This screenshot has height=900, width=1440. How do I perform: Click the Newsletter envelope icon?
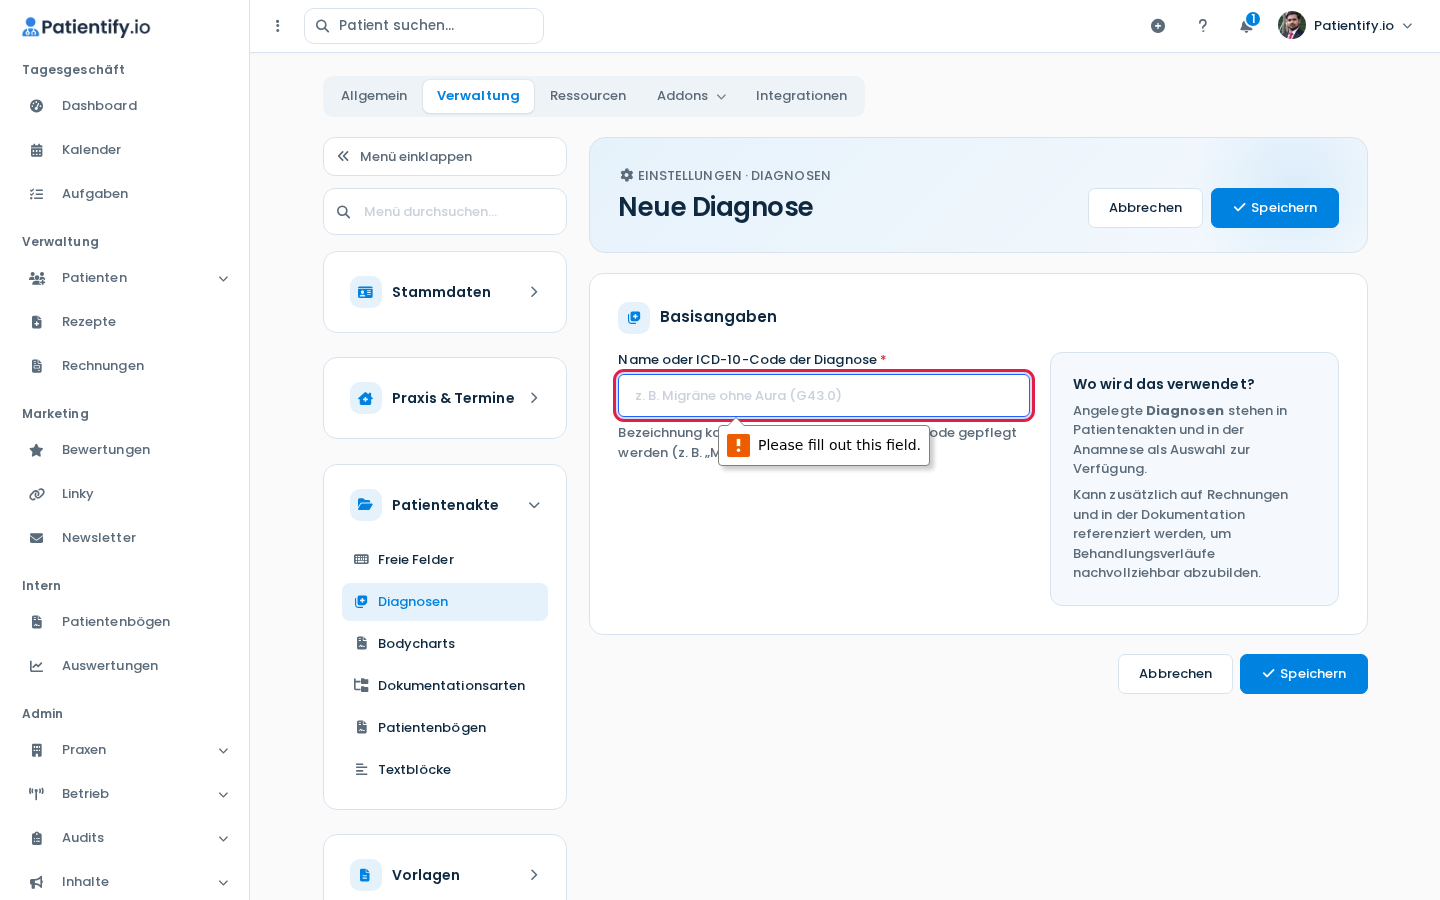(x=37, y=538)
